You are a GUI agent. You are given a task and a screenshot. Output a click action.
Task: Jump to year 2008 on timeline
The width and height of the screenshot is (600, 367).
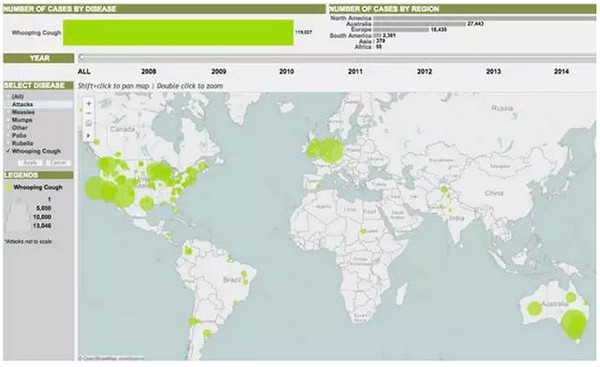click(x=148, y=71)
